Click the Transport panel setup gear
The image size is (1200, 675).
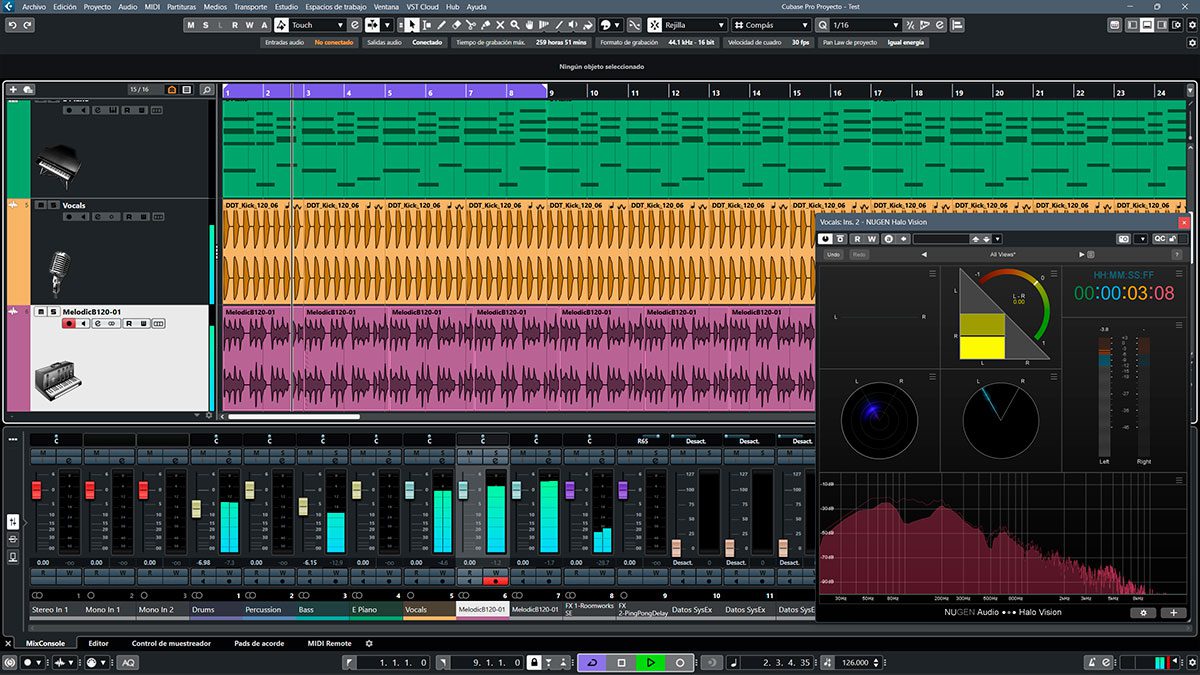(x=1190, y=662)
